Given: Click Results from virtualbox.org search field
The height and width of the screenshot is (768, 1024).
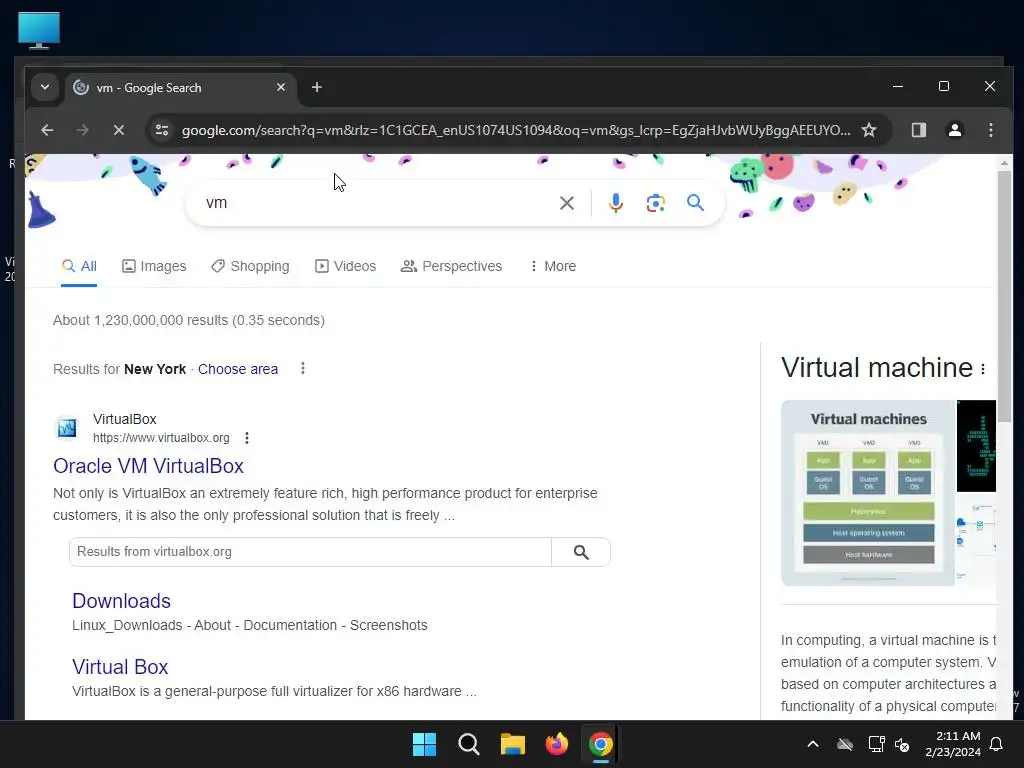Looking at the screenshot, I should click(x=310, y=552).
